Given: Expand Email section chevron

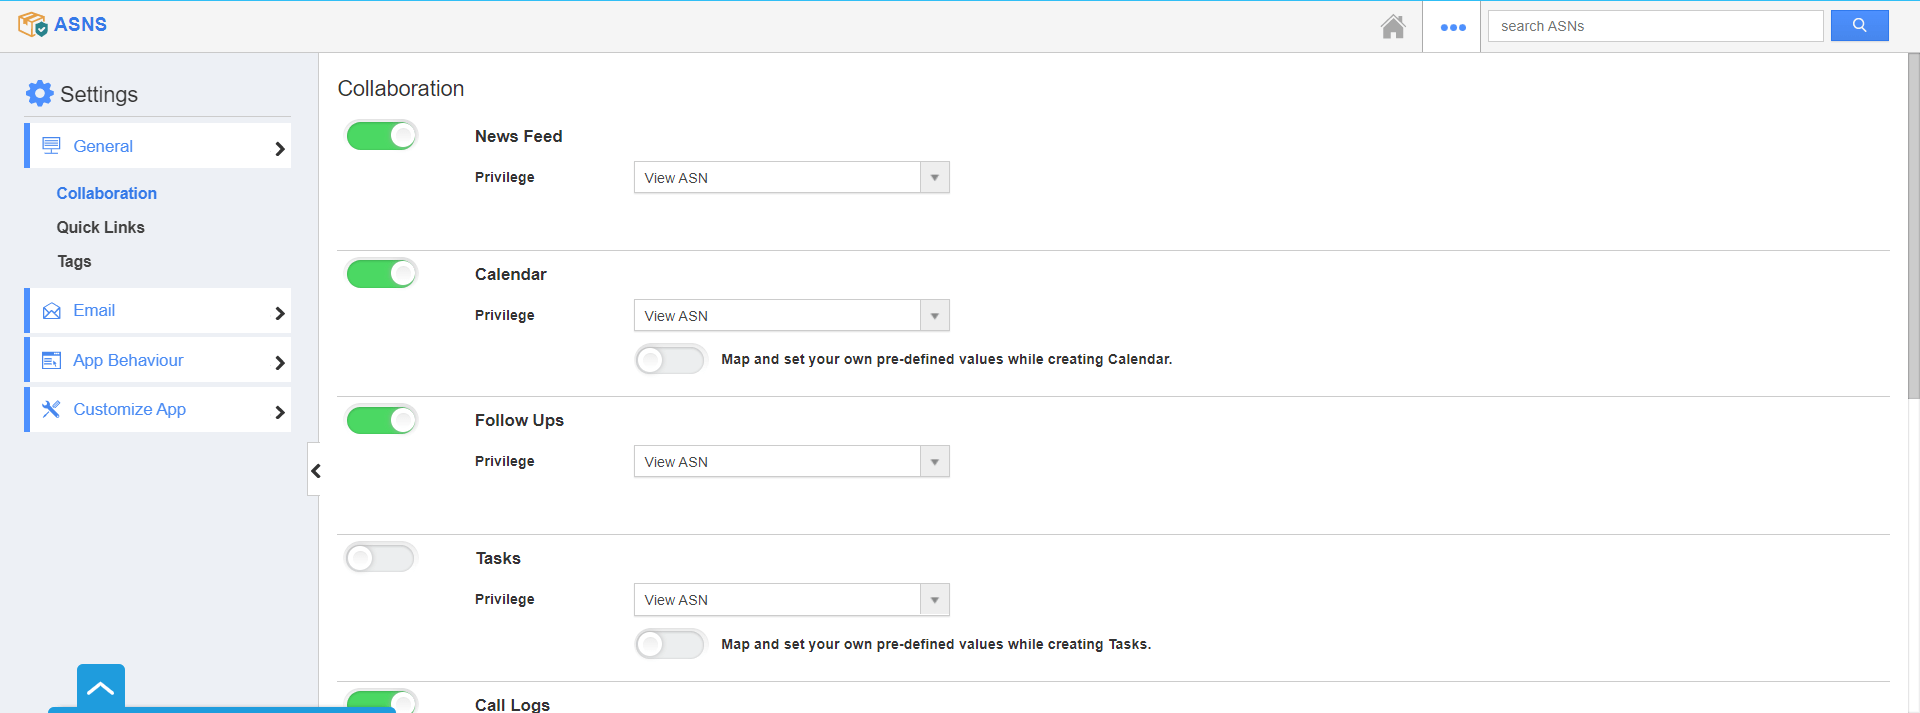Looking at the screenshot, I should (280, 314).
